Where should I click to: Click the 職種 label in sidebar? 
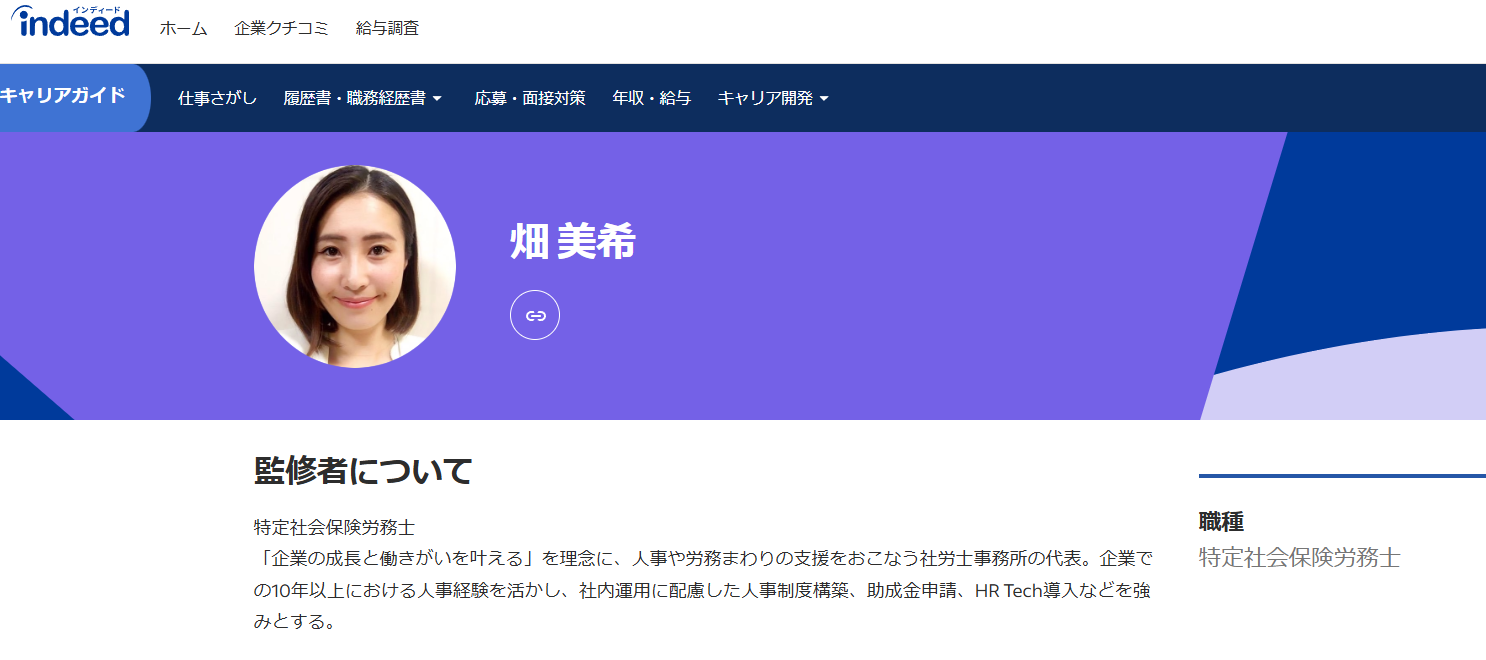[x=1221, y=521]
